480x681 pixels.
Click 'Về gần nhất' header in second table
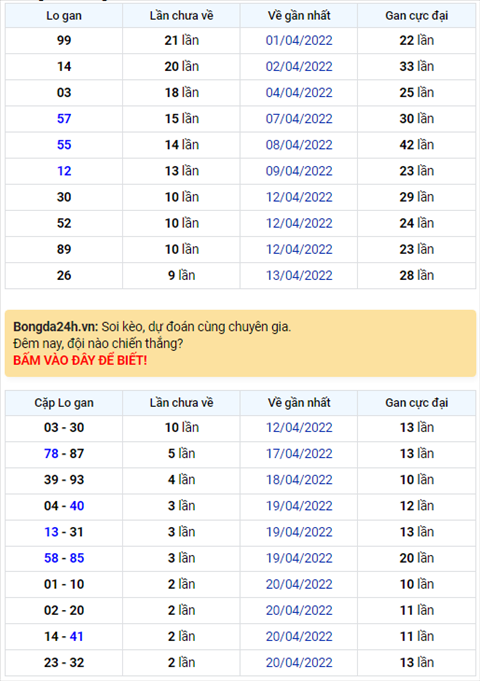[x=299, y=403]
